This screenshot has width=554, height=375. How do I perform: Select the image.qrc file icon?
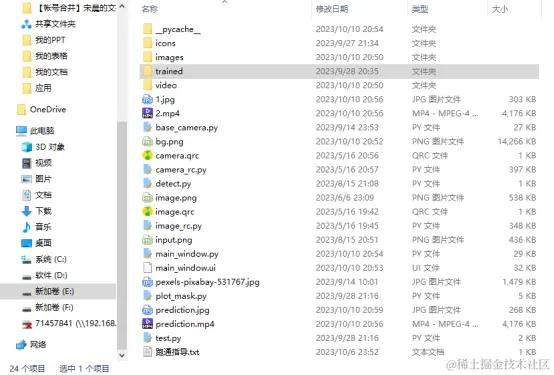point(147,212)
